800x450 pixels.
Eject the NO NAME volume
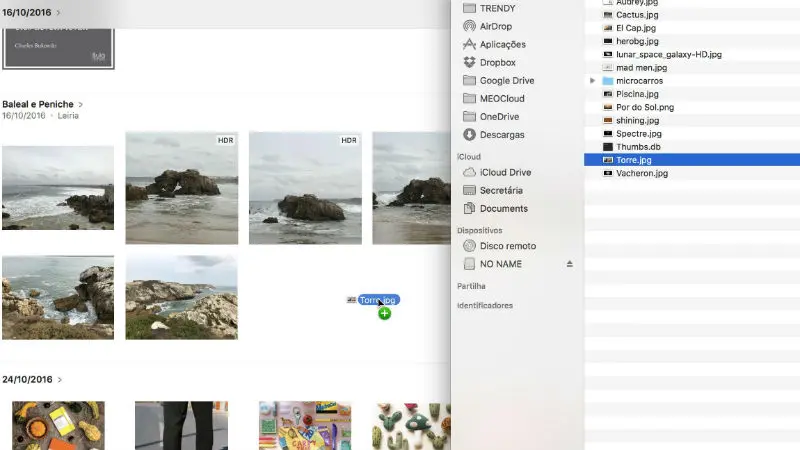pyautogui.click(x=569, y=264)
